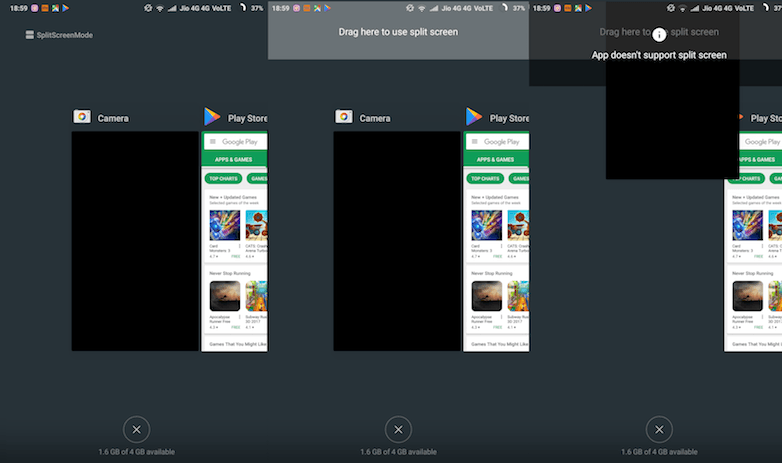Tap the Wi-Fi status icon in third screenshot

[683, 8]
